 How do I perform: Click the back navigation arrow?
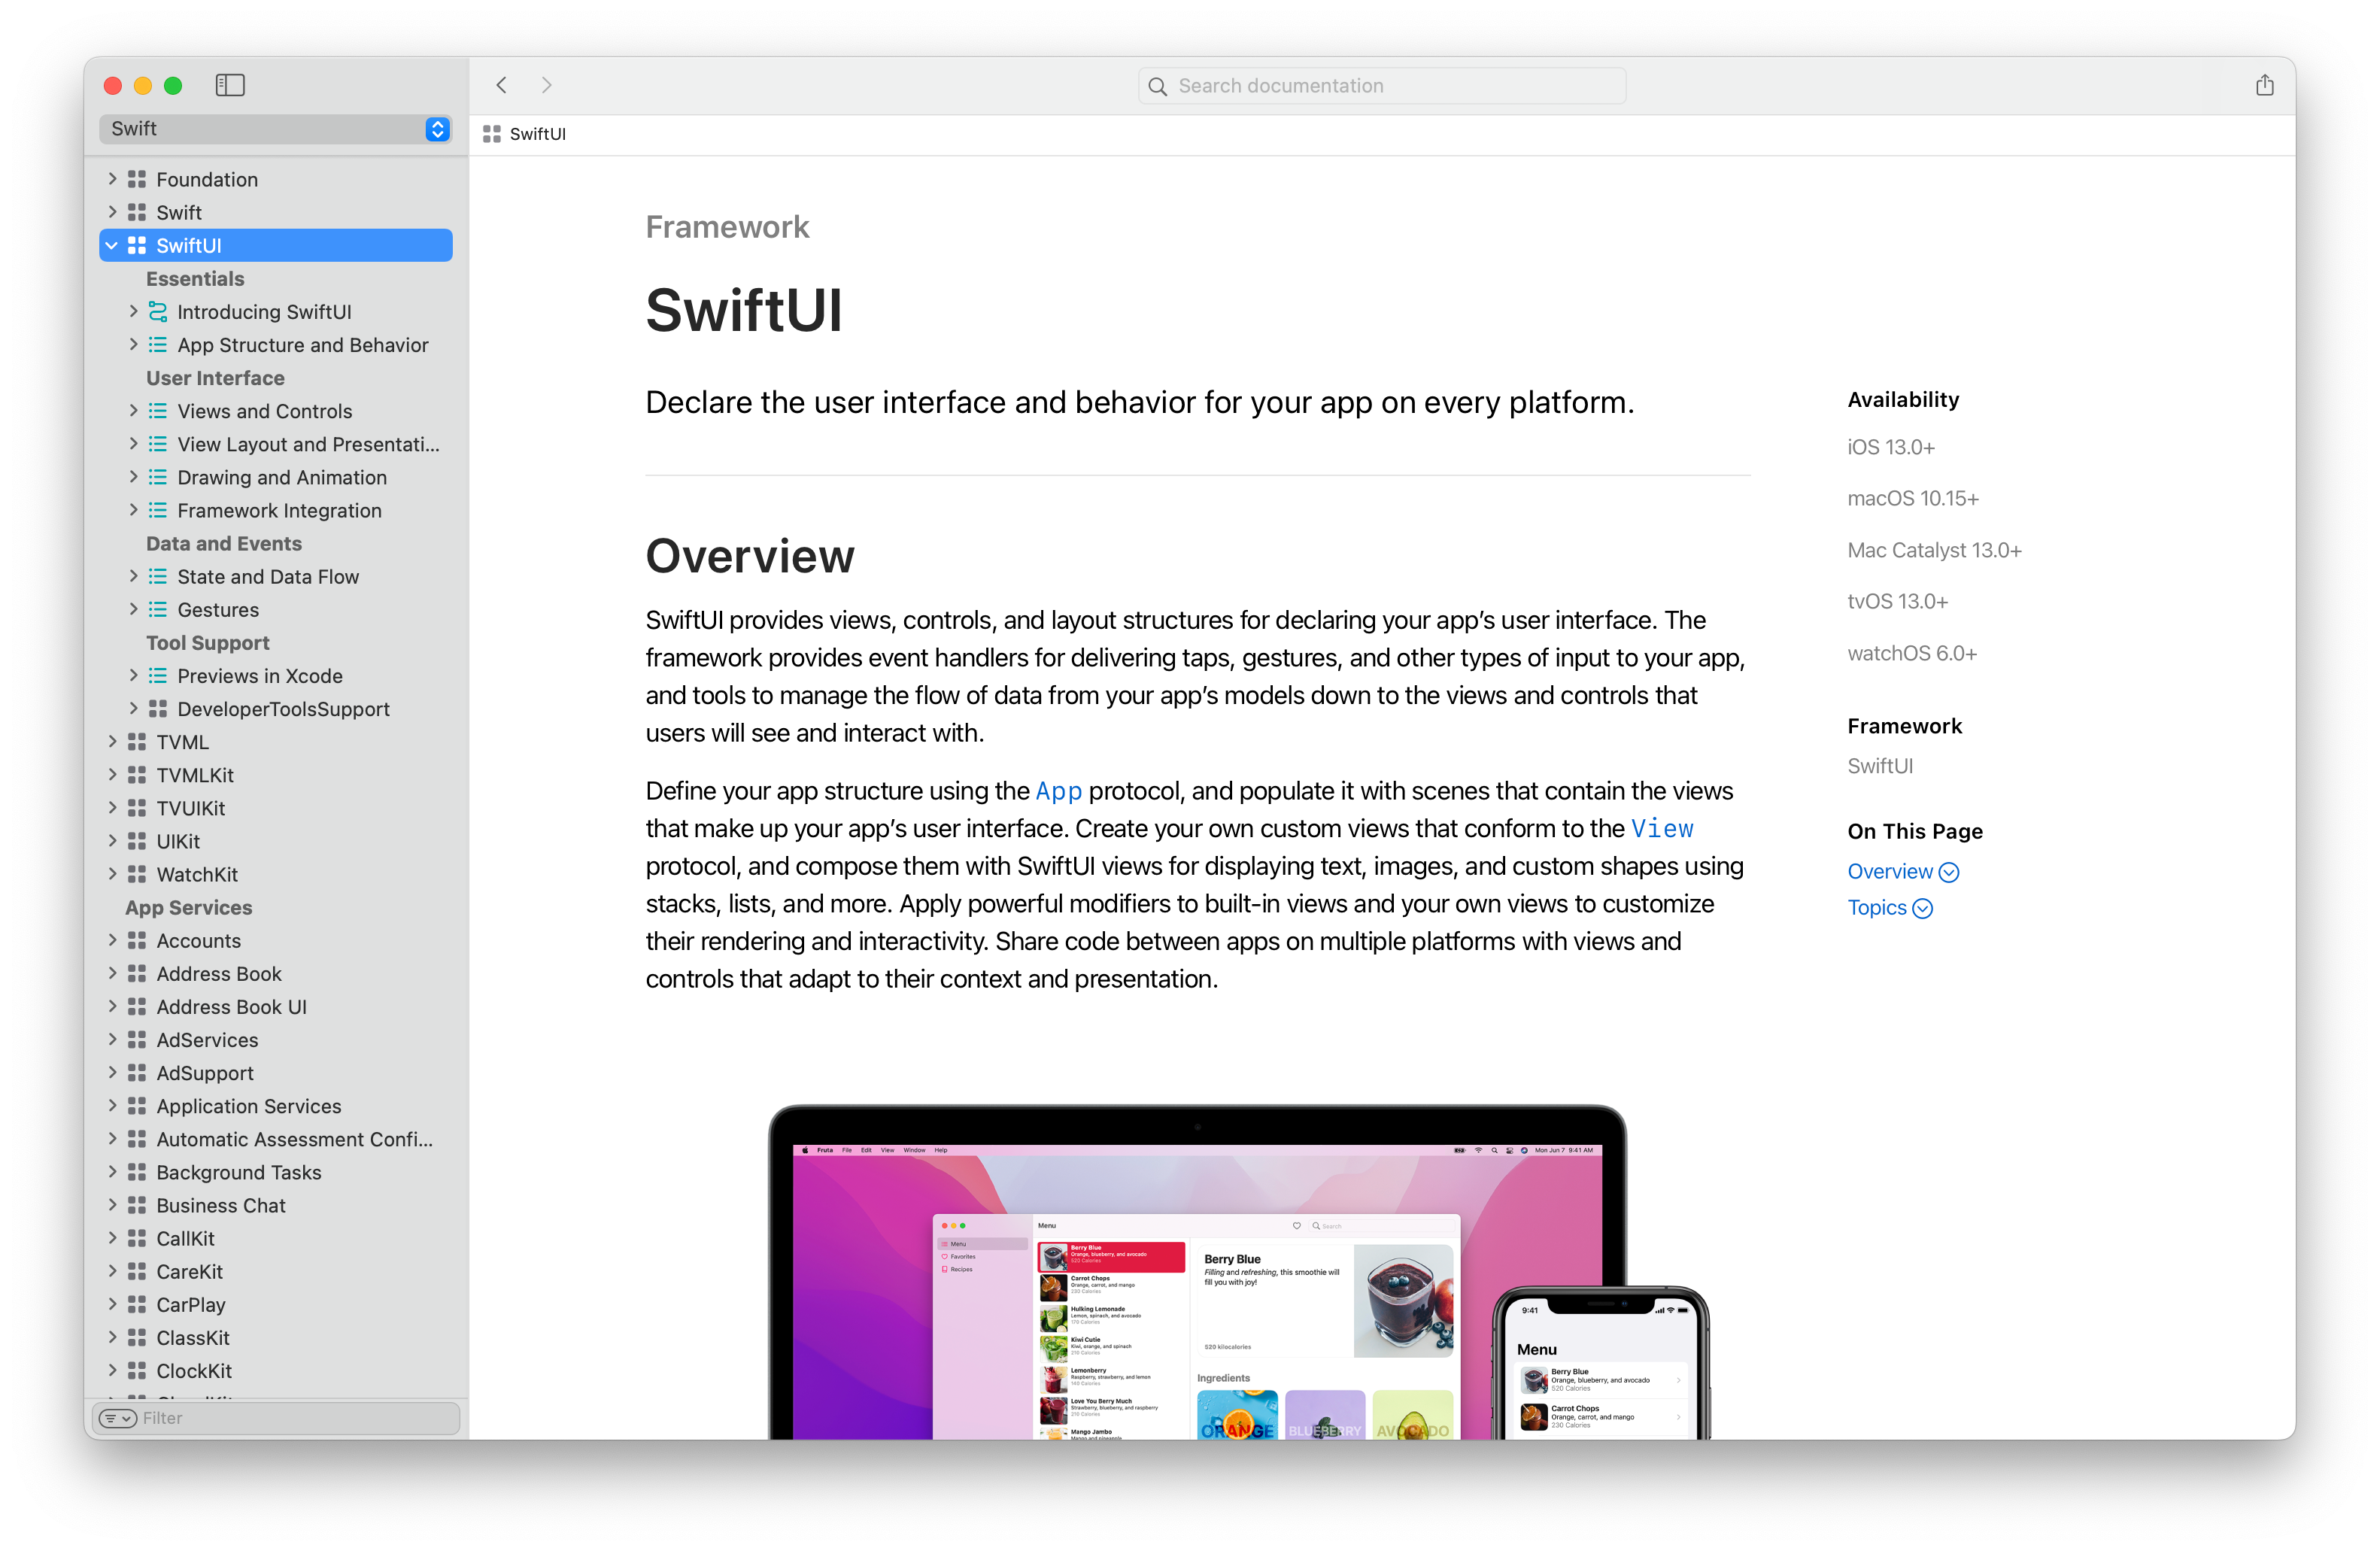click(501, 85)
